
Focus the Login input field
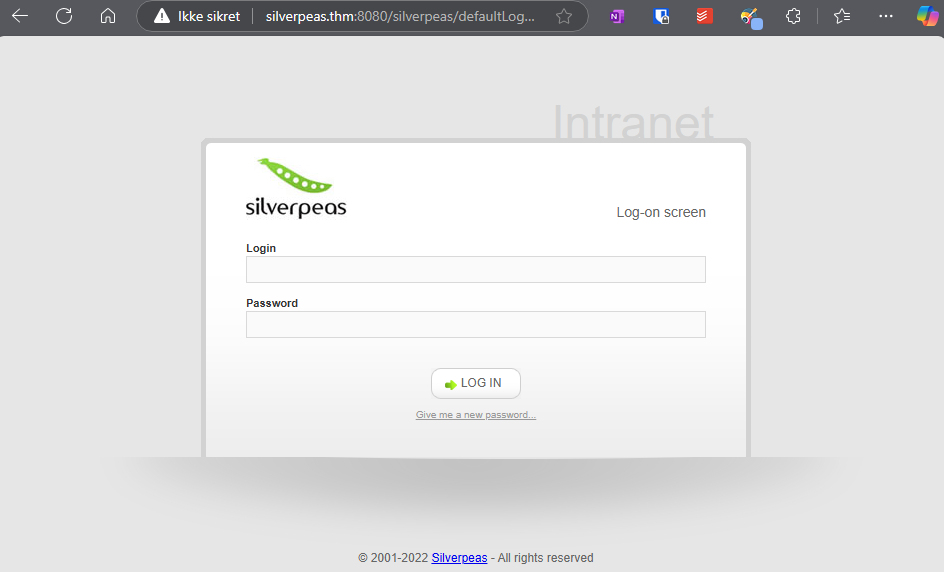(x=476, y=270)
